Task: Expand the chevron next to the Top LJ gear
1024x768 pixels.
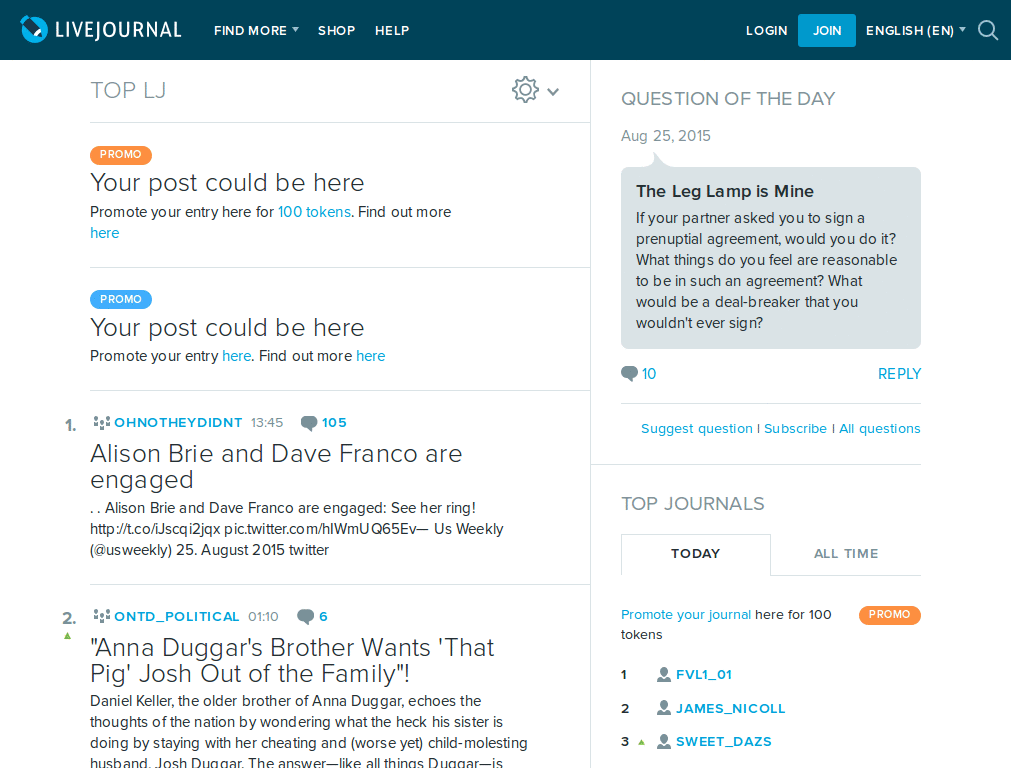Action: (x=552, y=90)
